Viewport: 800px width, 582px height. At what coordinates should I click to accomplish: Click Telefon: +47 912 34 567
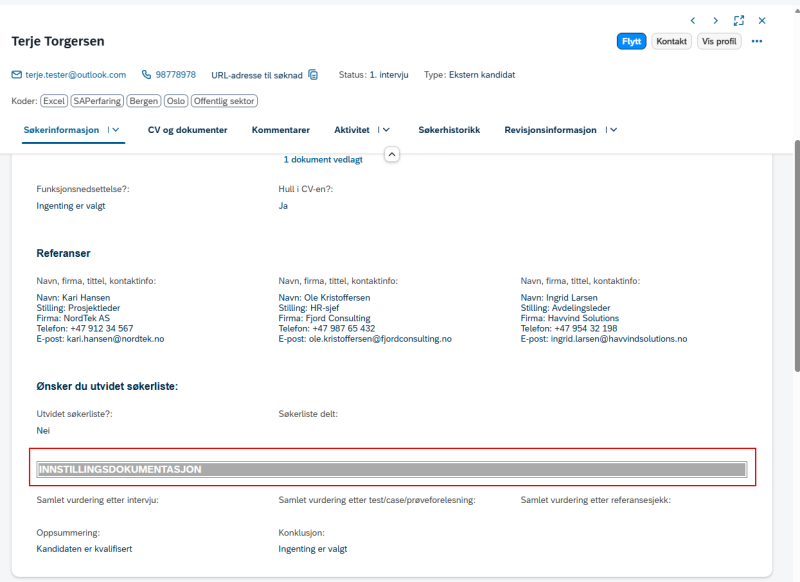pyautogui.click(x=85, y=328)
